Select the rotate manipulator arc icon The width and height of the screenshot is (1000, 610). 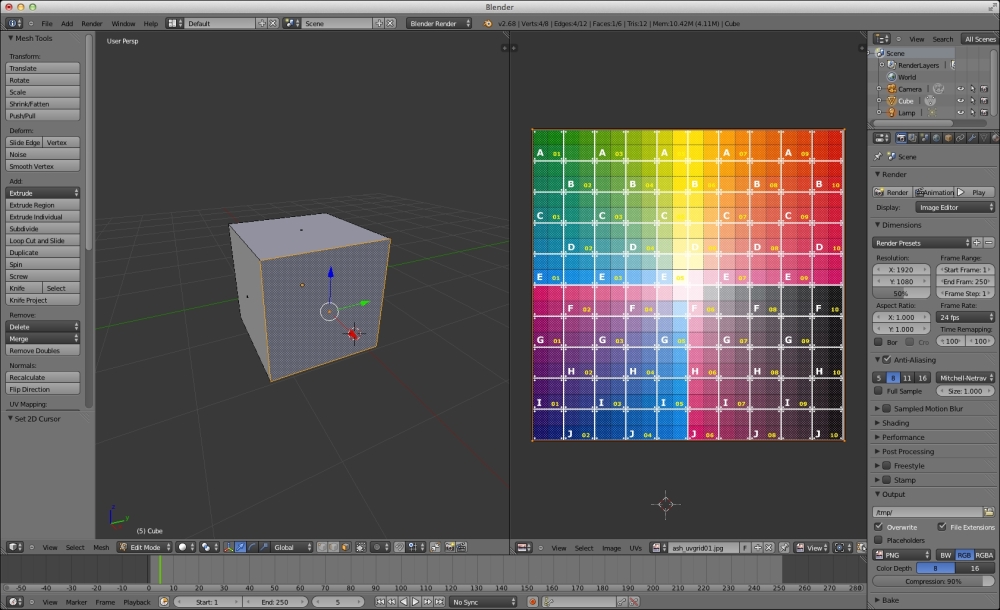tap(252, 547)
